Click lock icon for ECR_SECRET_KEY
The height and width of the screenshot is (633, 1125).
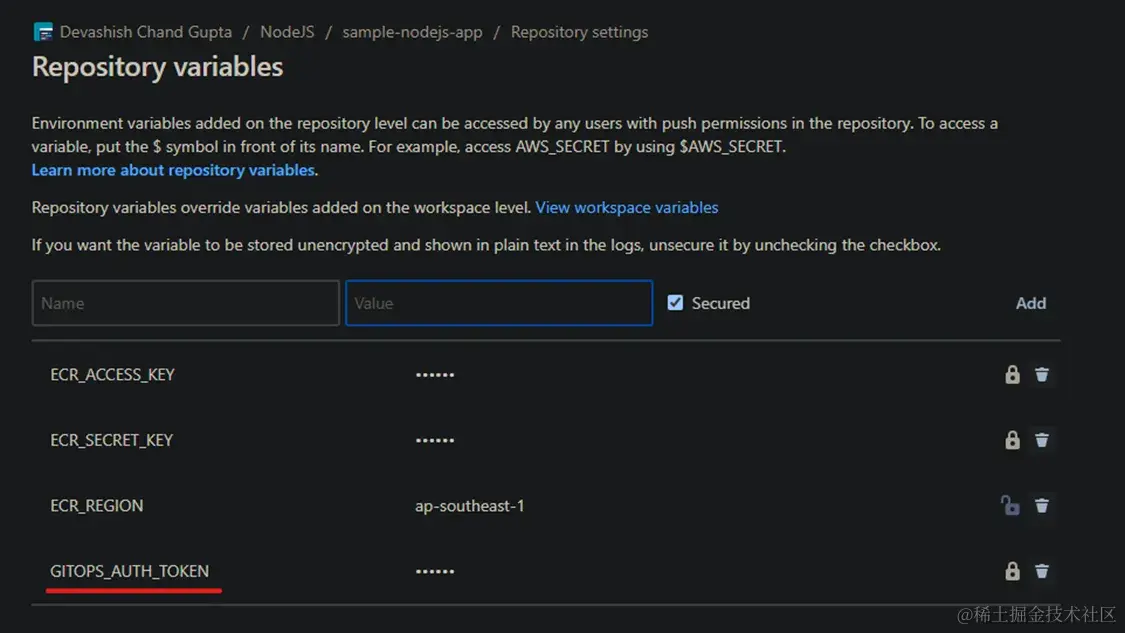click(1012, 440)
